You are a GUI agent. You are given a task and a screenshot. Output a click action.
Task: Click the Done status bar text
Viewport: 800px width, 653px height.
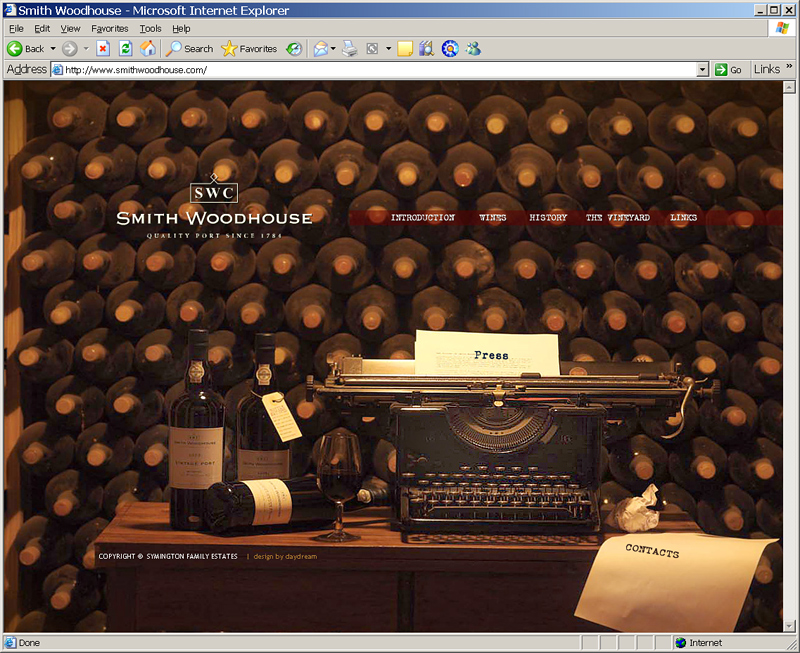pyautogui.click(x=29, y=643)
